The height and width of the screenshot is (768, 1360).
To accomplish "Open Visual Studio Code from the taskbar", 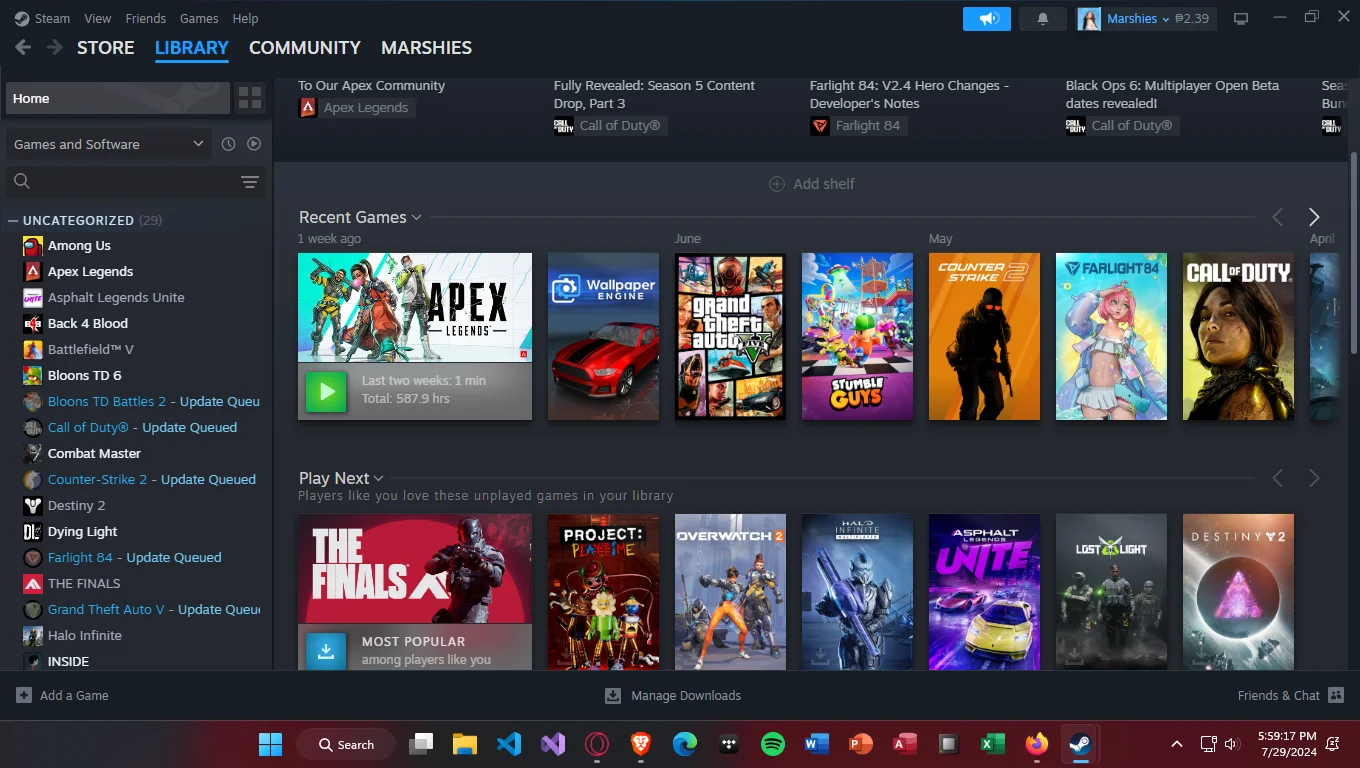I will pos(509,744).
